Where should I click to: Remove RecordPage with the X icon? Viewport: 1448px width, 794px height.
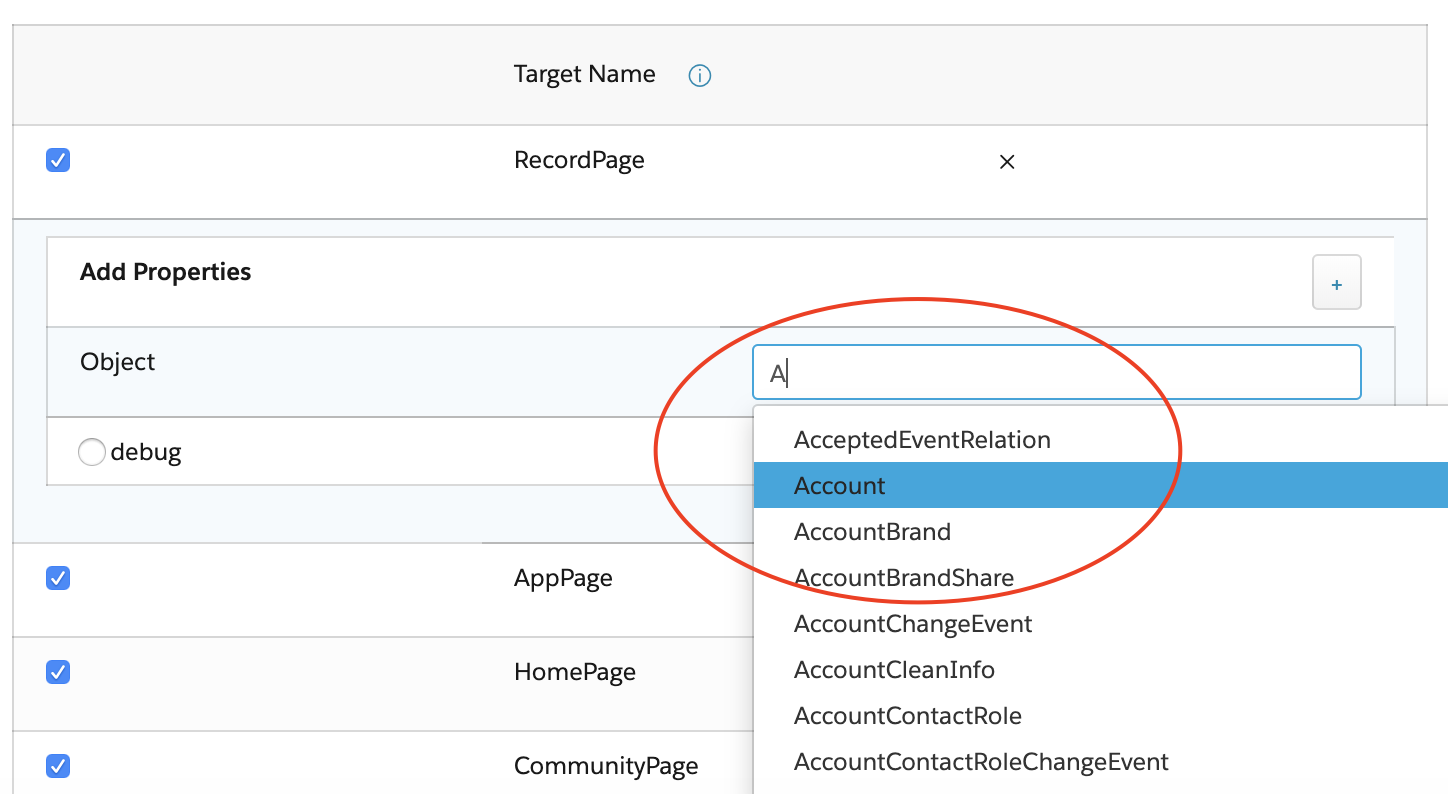click(x=1007, y=162)
